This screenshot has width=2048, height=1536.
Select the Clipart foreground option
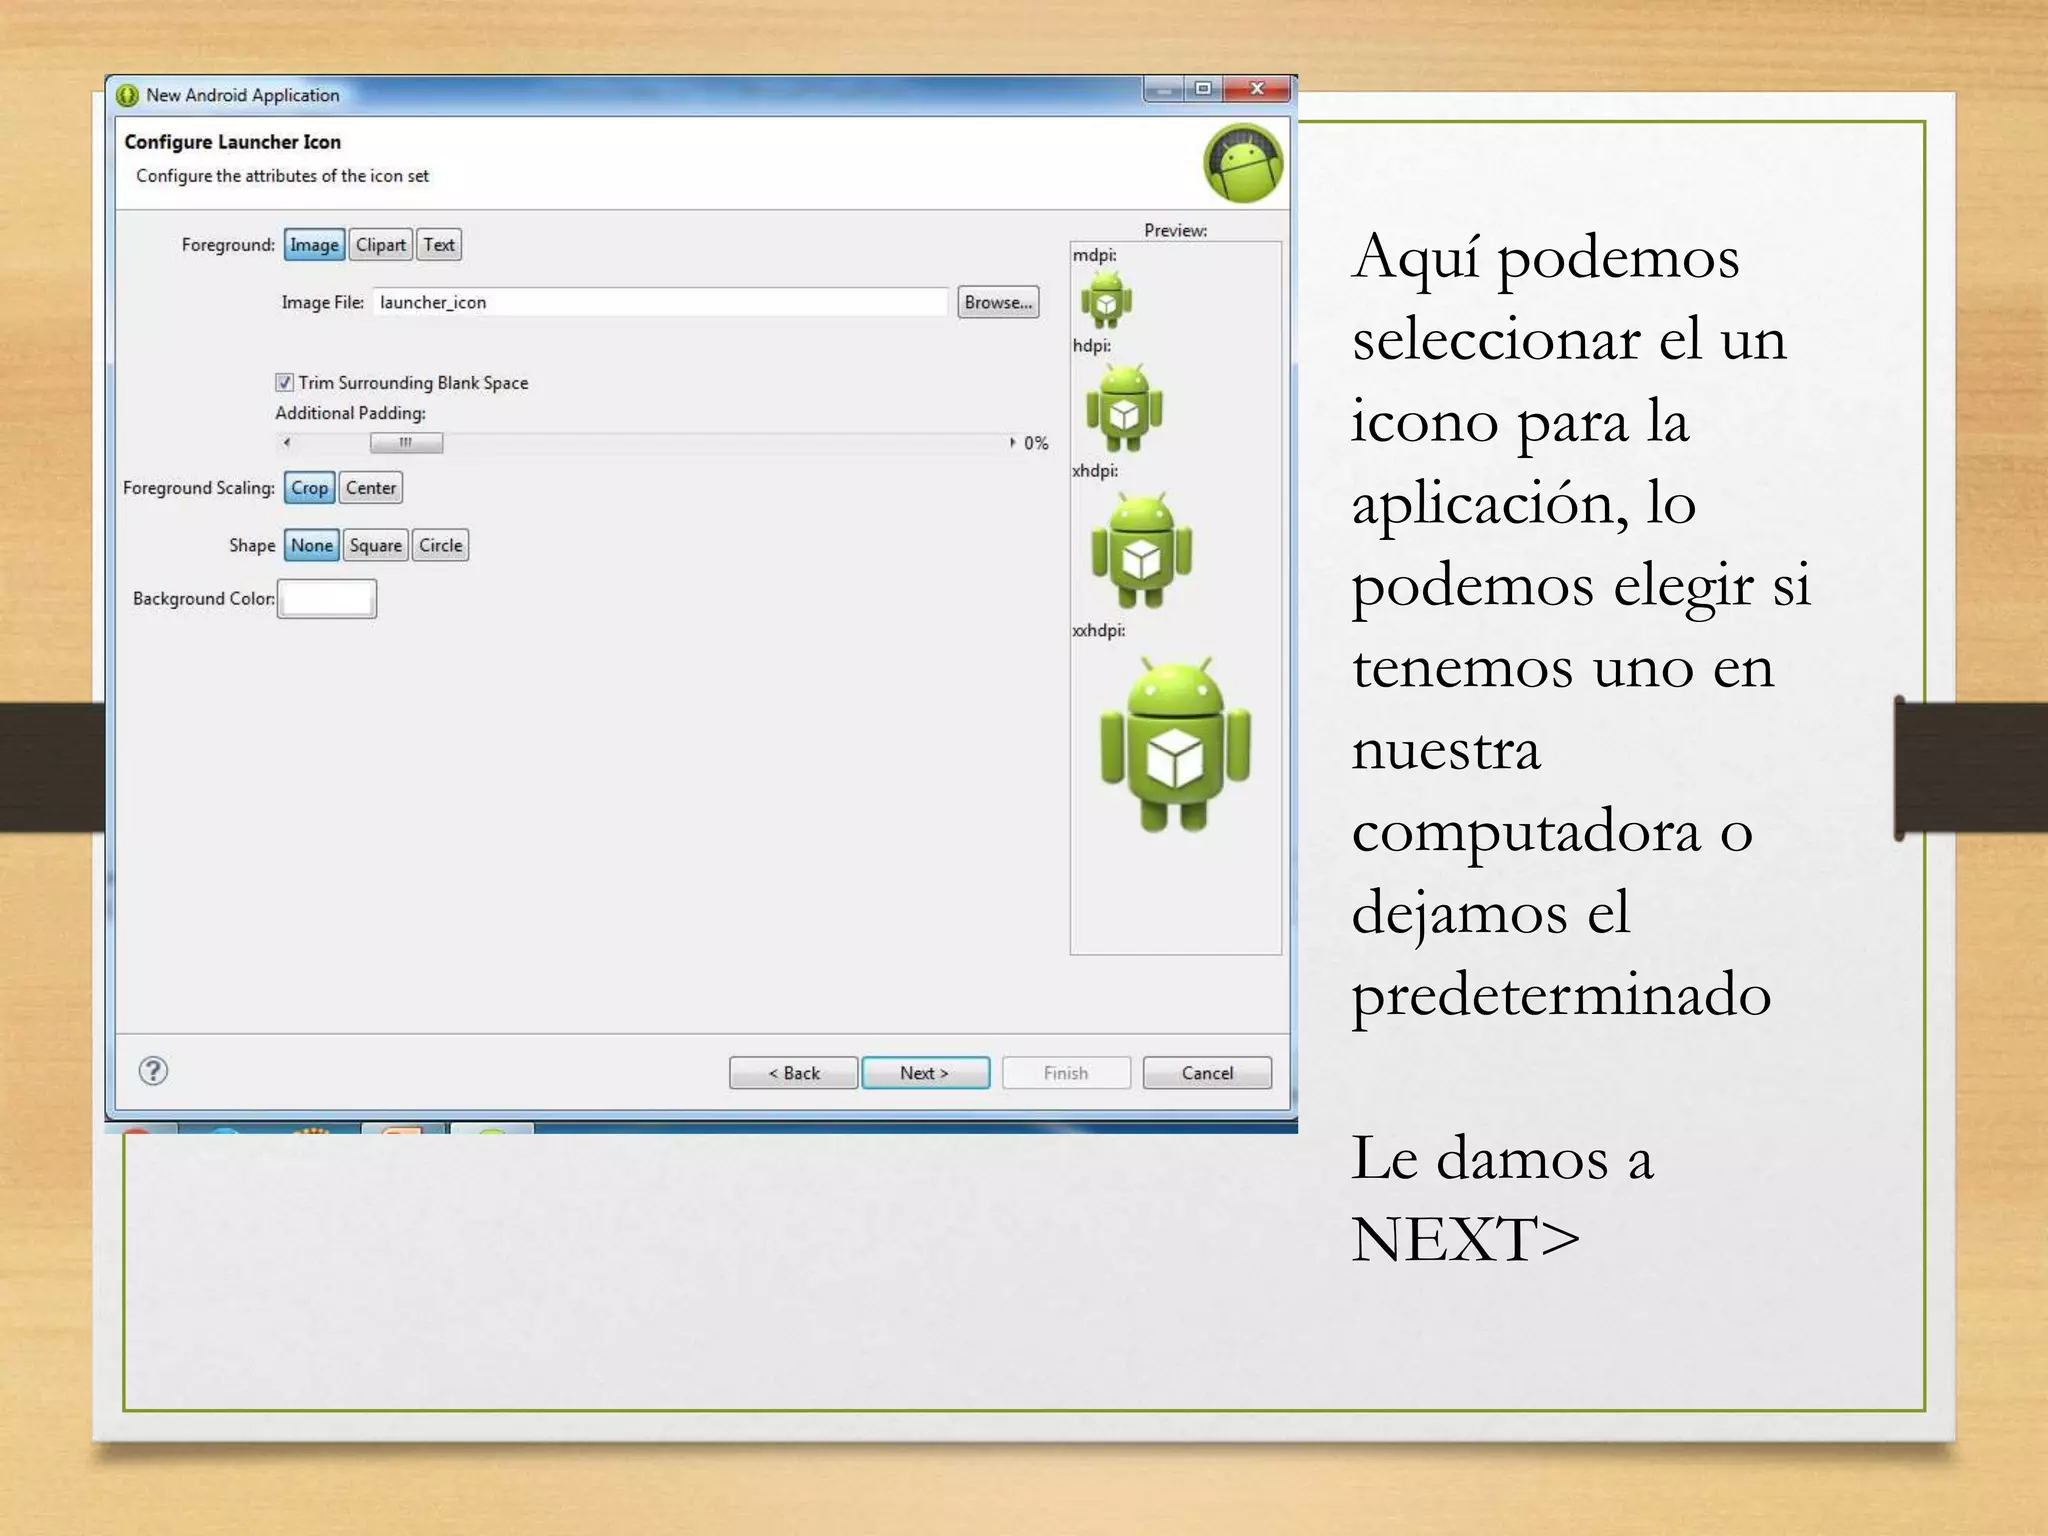point(380,245)
